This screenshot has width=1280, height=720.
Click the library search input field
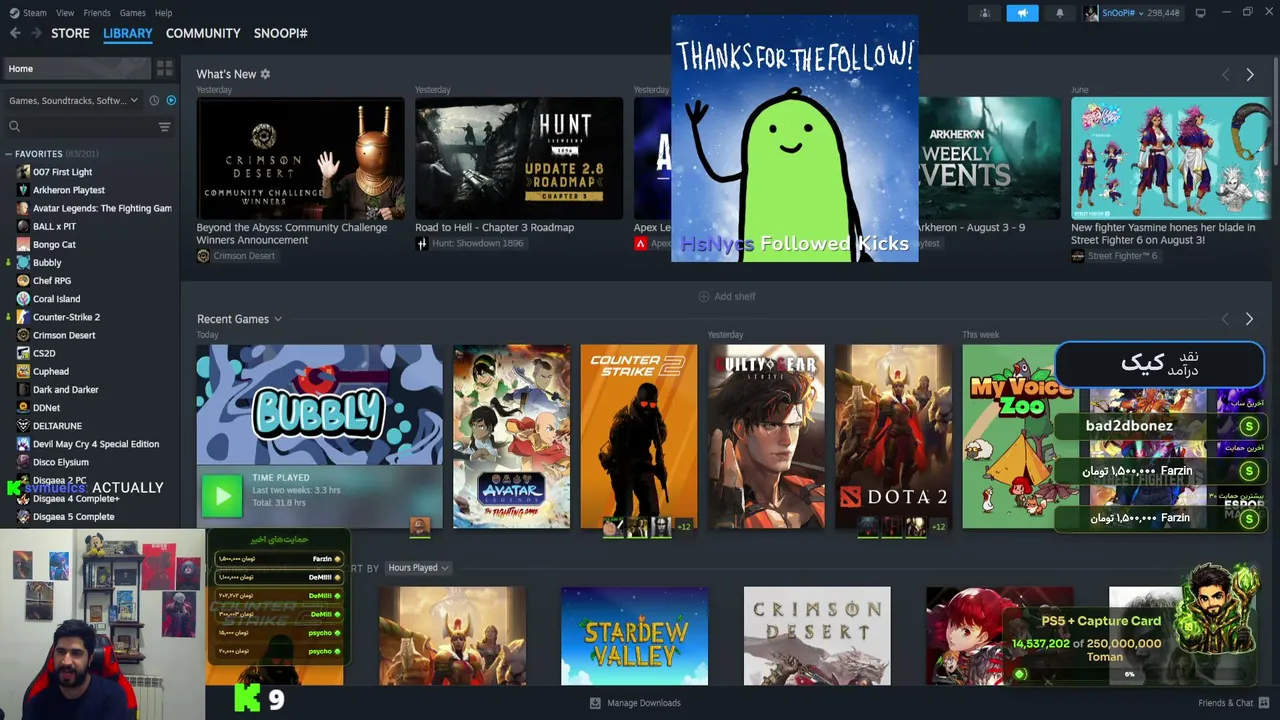click(x=90, y=127)
